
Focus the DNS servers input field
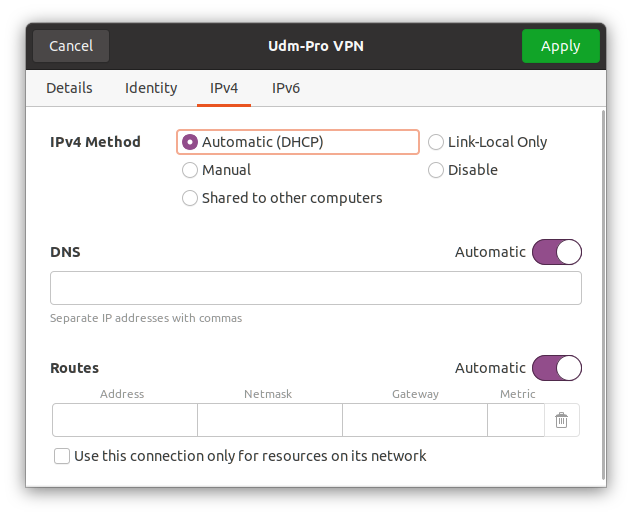(315, 288)
